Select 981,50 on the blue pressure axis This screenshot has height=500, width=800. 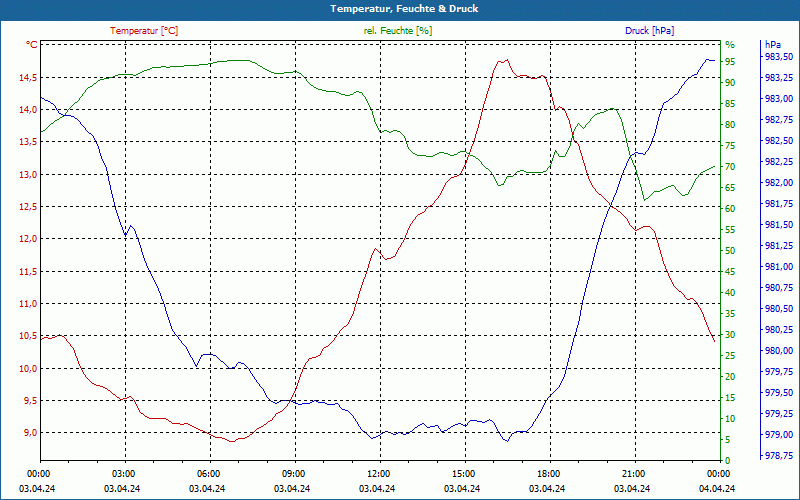coord(779,224)
